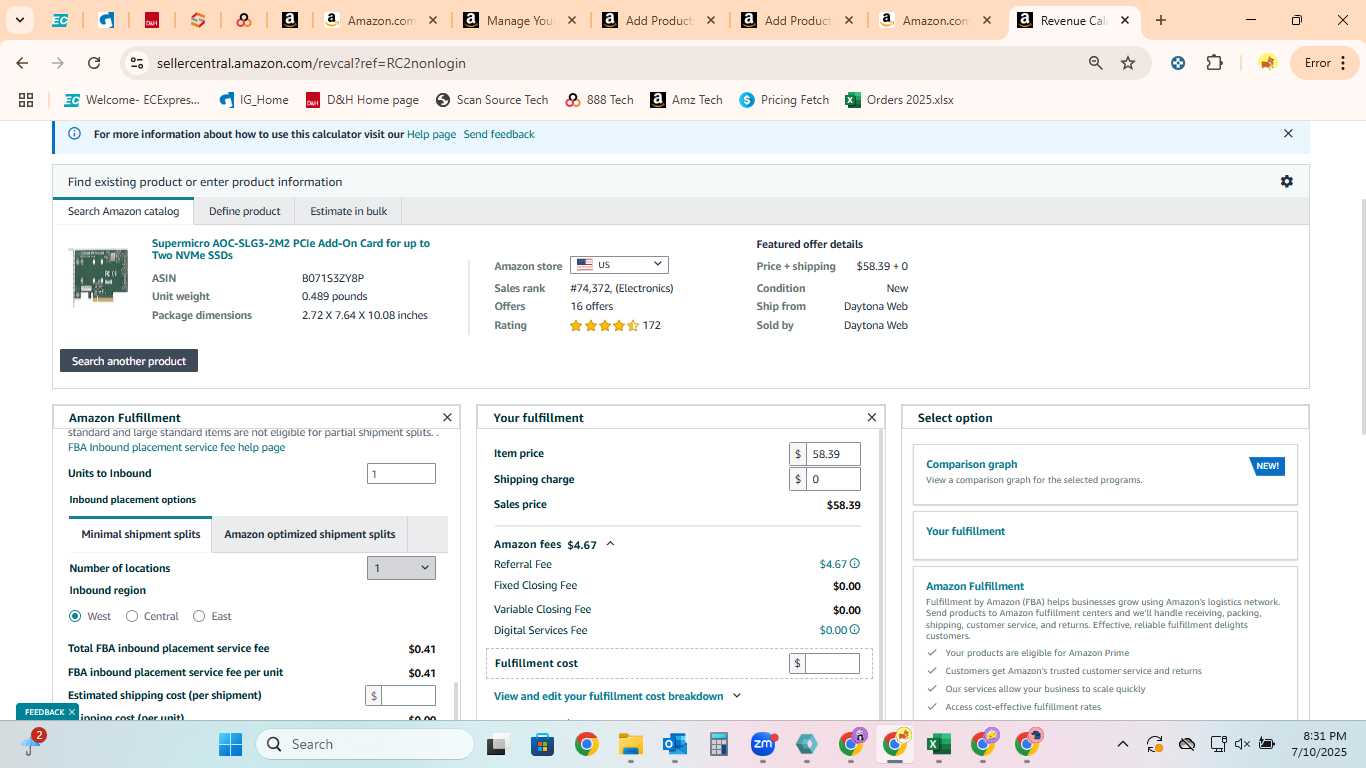Click the Search another product button
Image resolution: width=1366 pixels, height=768 pixels.
129,361
